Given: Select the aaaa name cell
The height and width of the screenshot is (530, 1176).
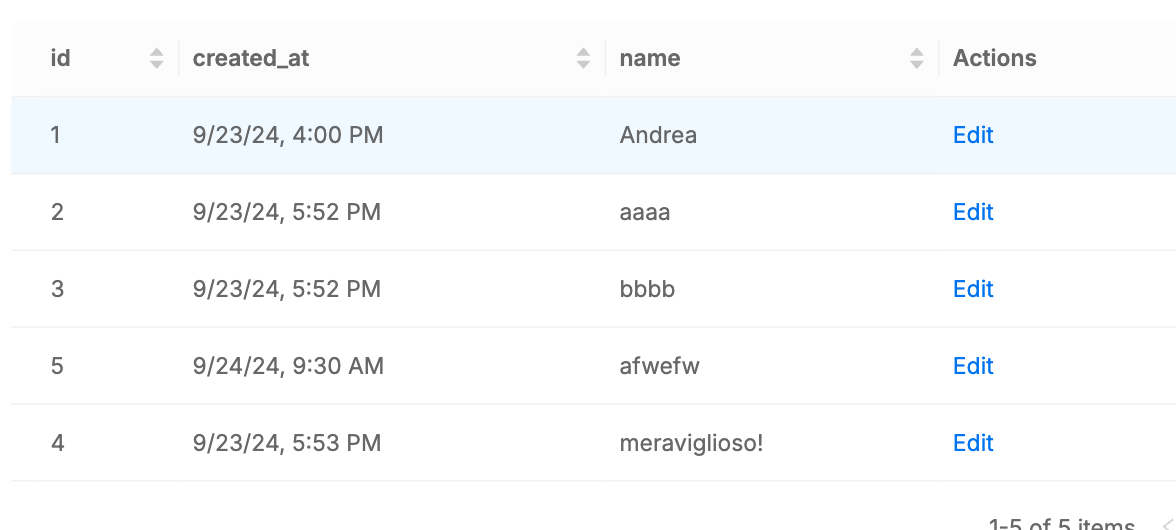Looking at the screenshot, I should (645, 212).
